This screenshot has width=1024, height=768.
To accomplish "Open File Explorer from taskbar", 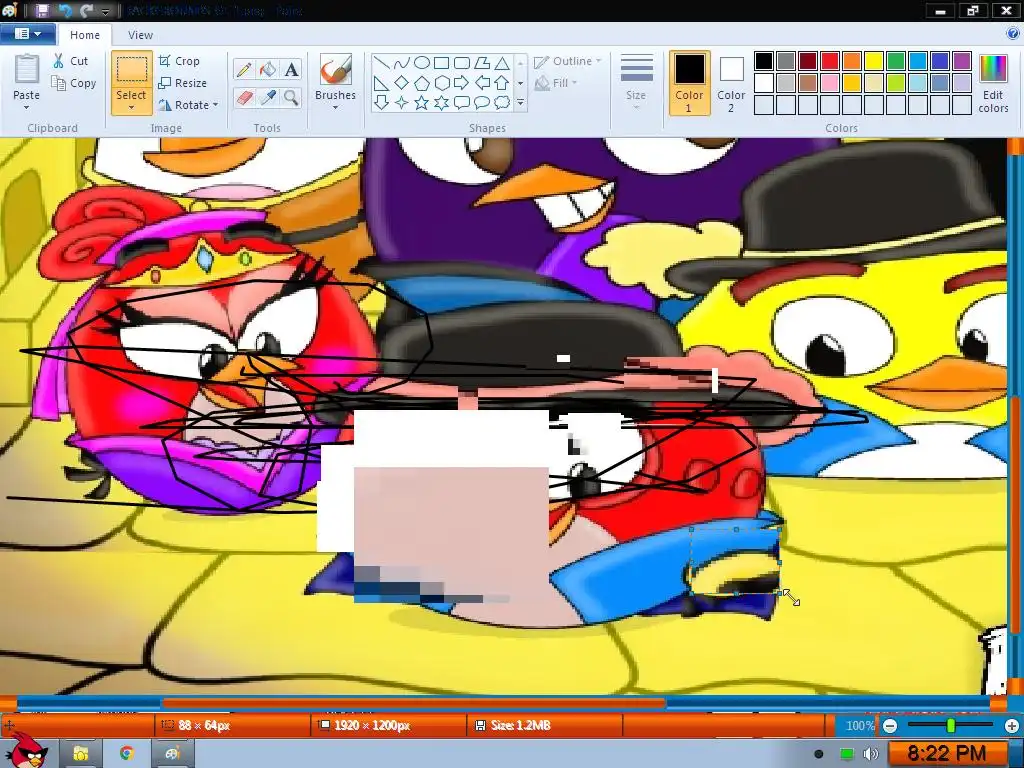I will [x=80, y=754].
